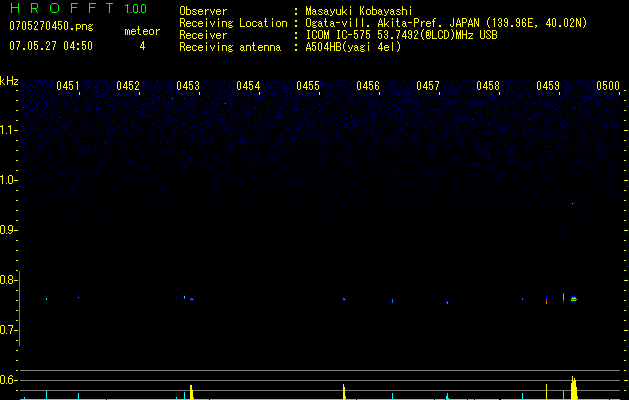Image resolution: width=629 pixels, height=400 pixels.
Task: Click the HROFFT 1.00 title text
Action: (78, 8)
